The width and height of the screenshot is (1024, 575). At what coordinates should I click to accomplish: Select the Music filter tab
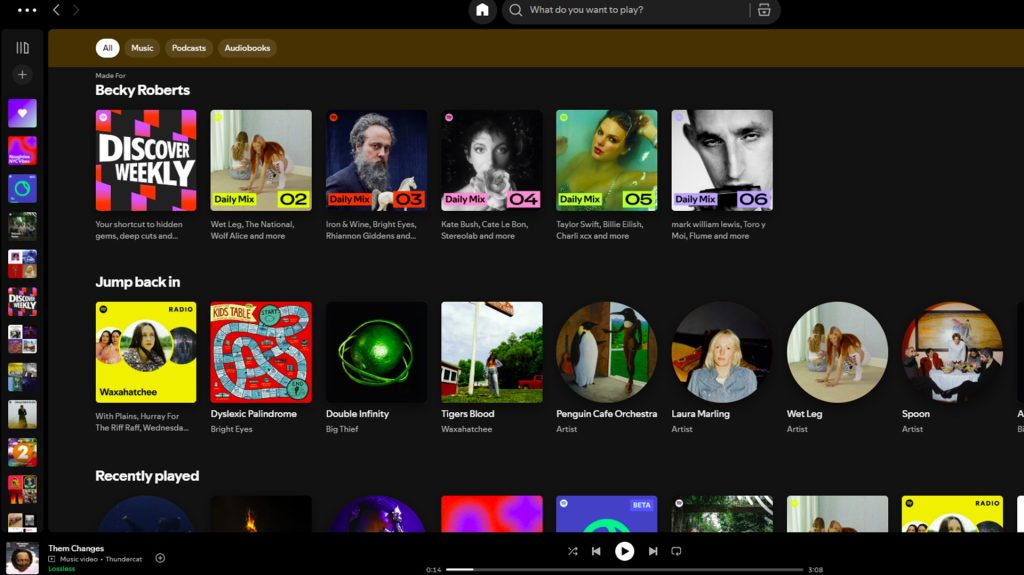coord(143,48)
